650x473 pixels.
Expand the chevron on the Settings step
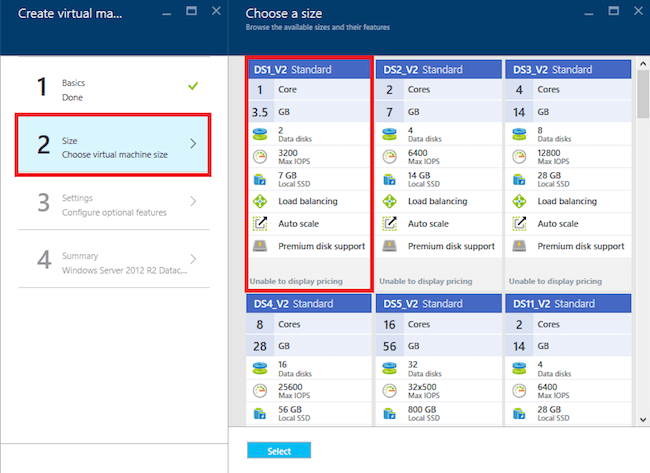[x=193, y=201]
